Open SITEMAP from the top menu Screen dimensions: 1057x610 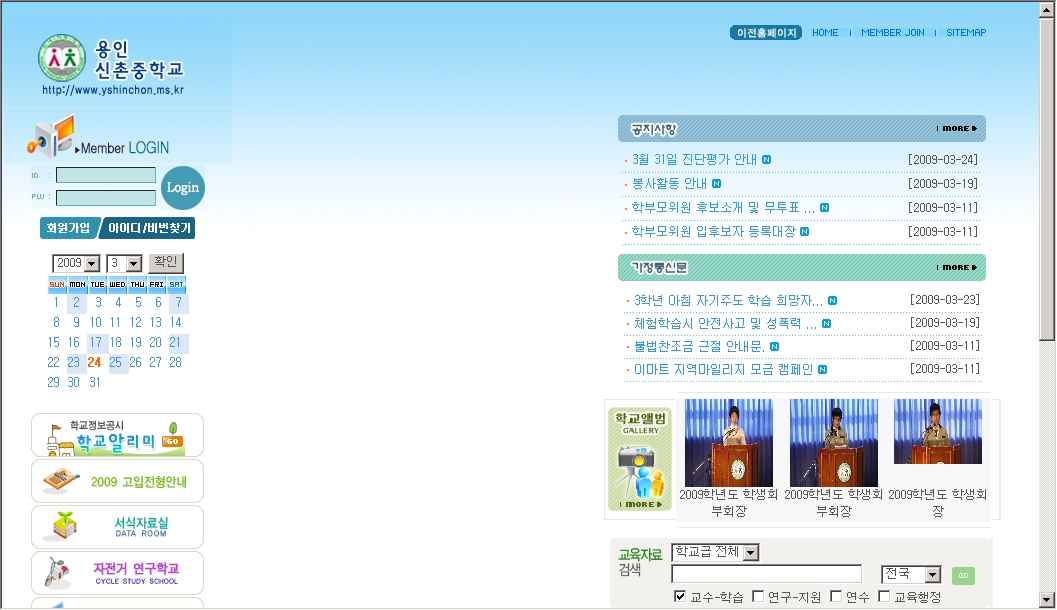(966, 33)
